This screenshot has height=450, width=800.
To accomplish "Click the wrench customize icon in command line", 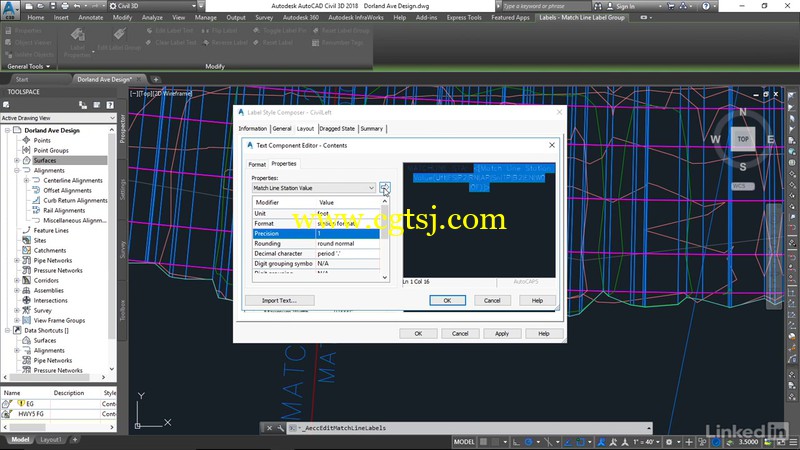I will (x=280, y=428).
